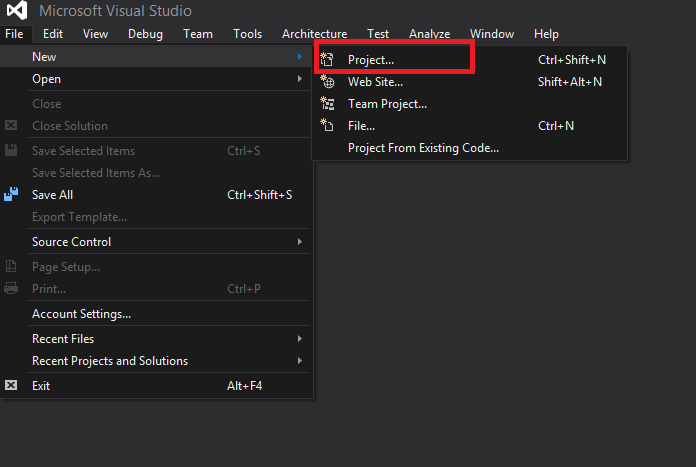Click the Shift+Alt+N shortcut text
The height and width of the screenshot is (467, 696).
point(570,82)
